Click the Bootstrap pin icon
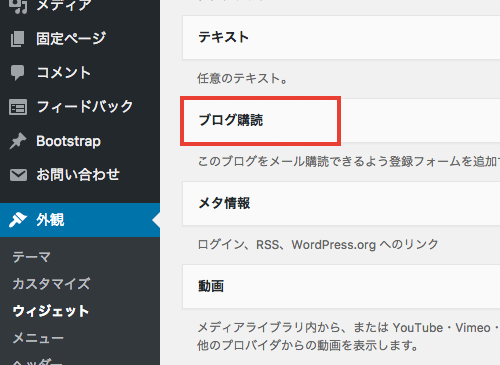Image resolution: width=500 pixels, height=365 pixels. pos(18,141)
